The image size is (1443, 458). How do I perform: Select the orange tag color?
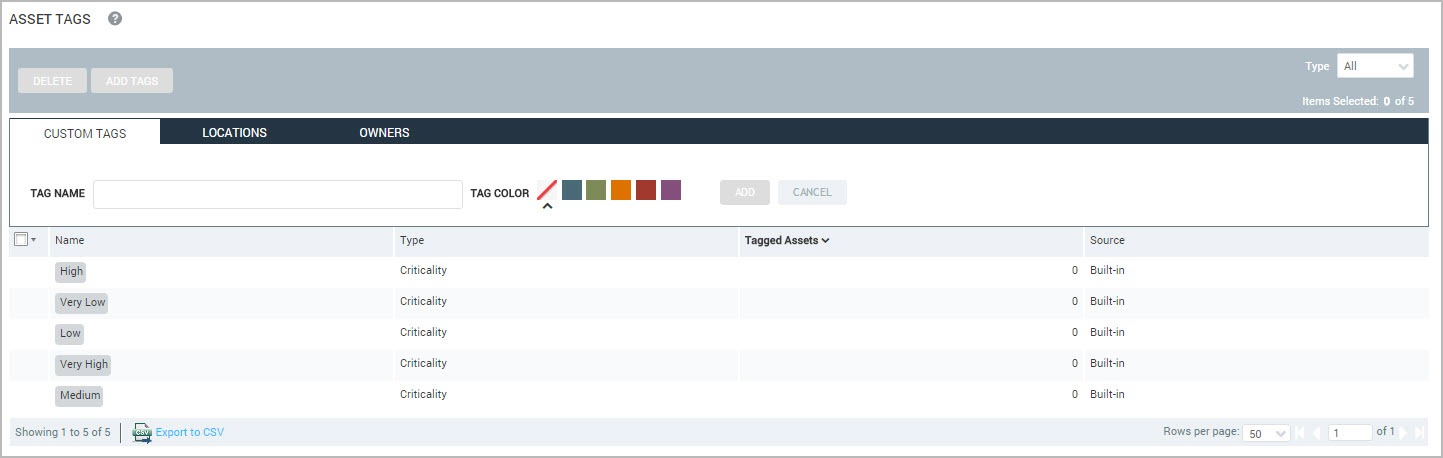pos(621,190)
